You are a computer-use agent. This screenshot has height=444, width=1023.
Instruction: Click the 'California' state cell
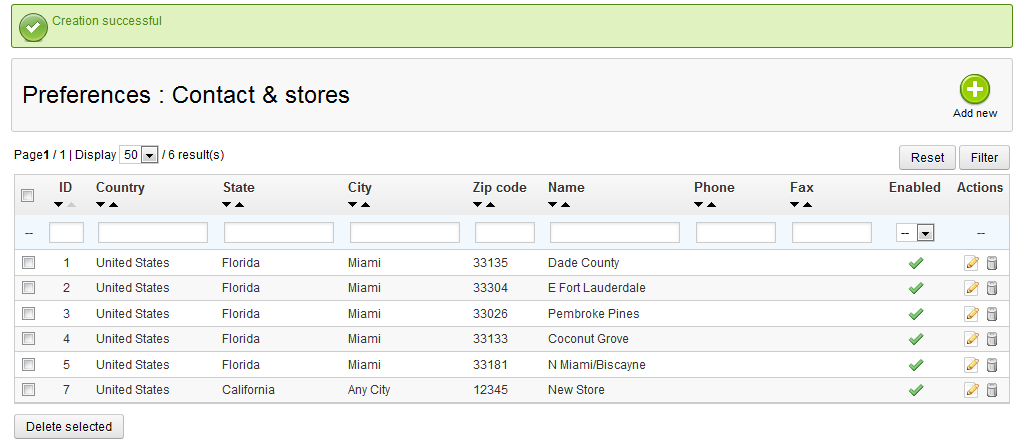(248, 390)
